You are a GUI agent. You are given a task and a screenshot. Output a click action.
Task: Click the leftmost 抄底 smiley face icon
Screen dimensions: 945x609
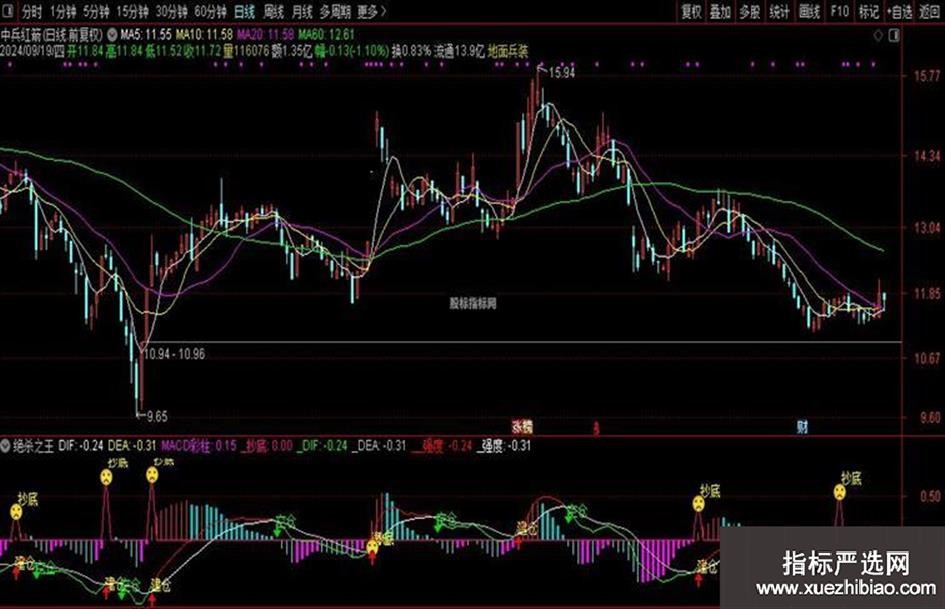click(16, 513)
